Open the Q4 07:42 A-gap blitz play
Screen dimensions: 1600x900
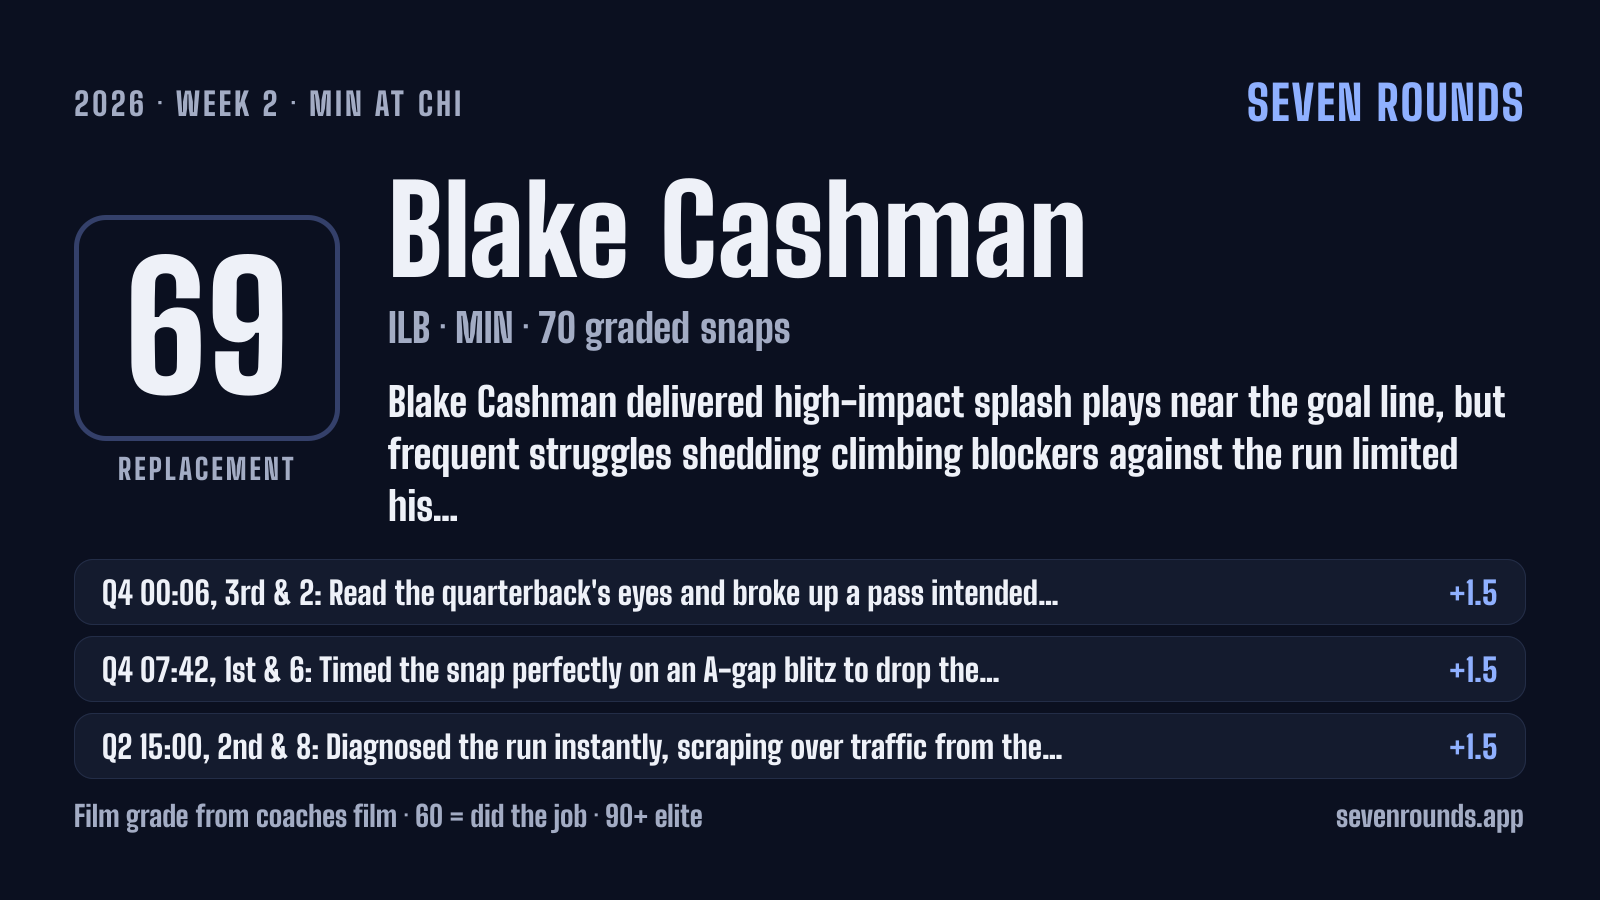point(799,669)
